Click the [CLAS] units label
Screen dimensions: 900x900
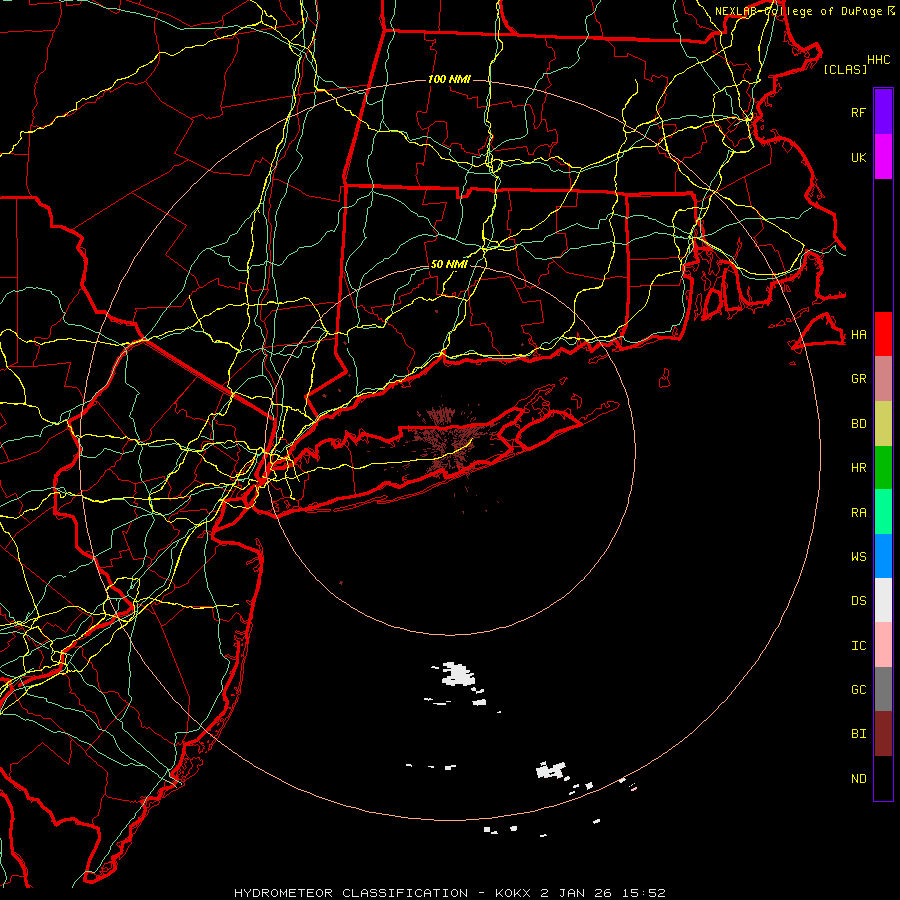click(x=845, y=69)
